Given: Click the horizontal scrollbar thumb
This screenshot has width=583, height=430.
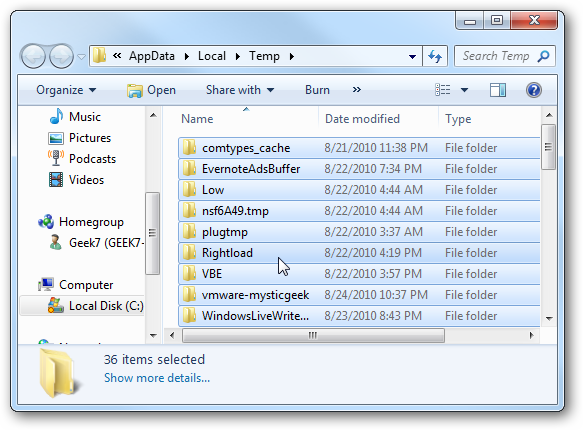Looking at the screenshot, I should [313, 335].
